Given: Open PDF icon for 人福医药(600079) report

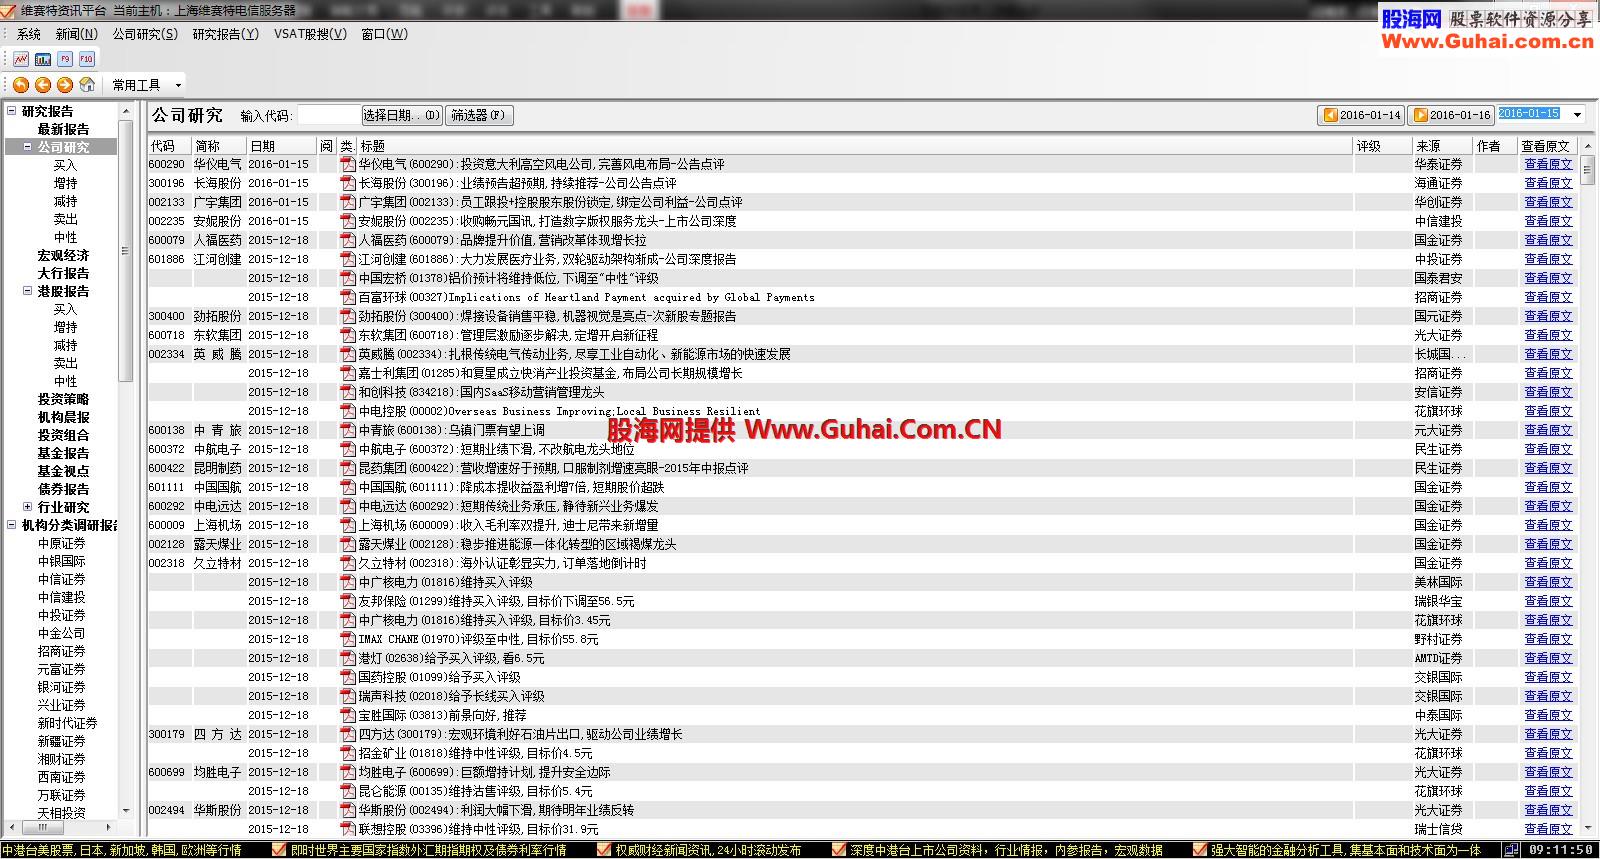Looking at the screenshot, I should (348, 240).
